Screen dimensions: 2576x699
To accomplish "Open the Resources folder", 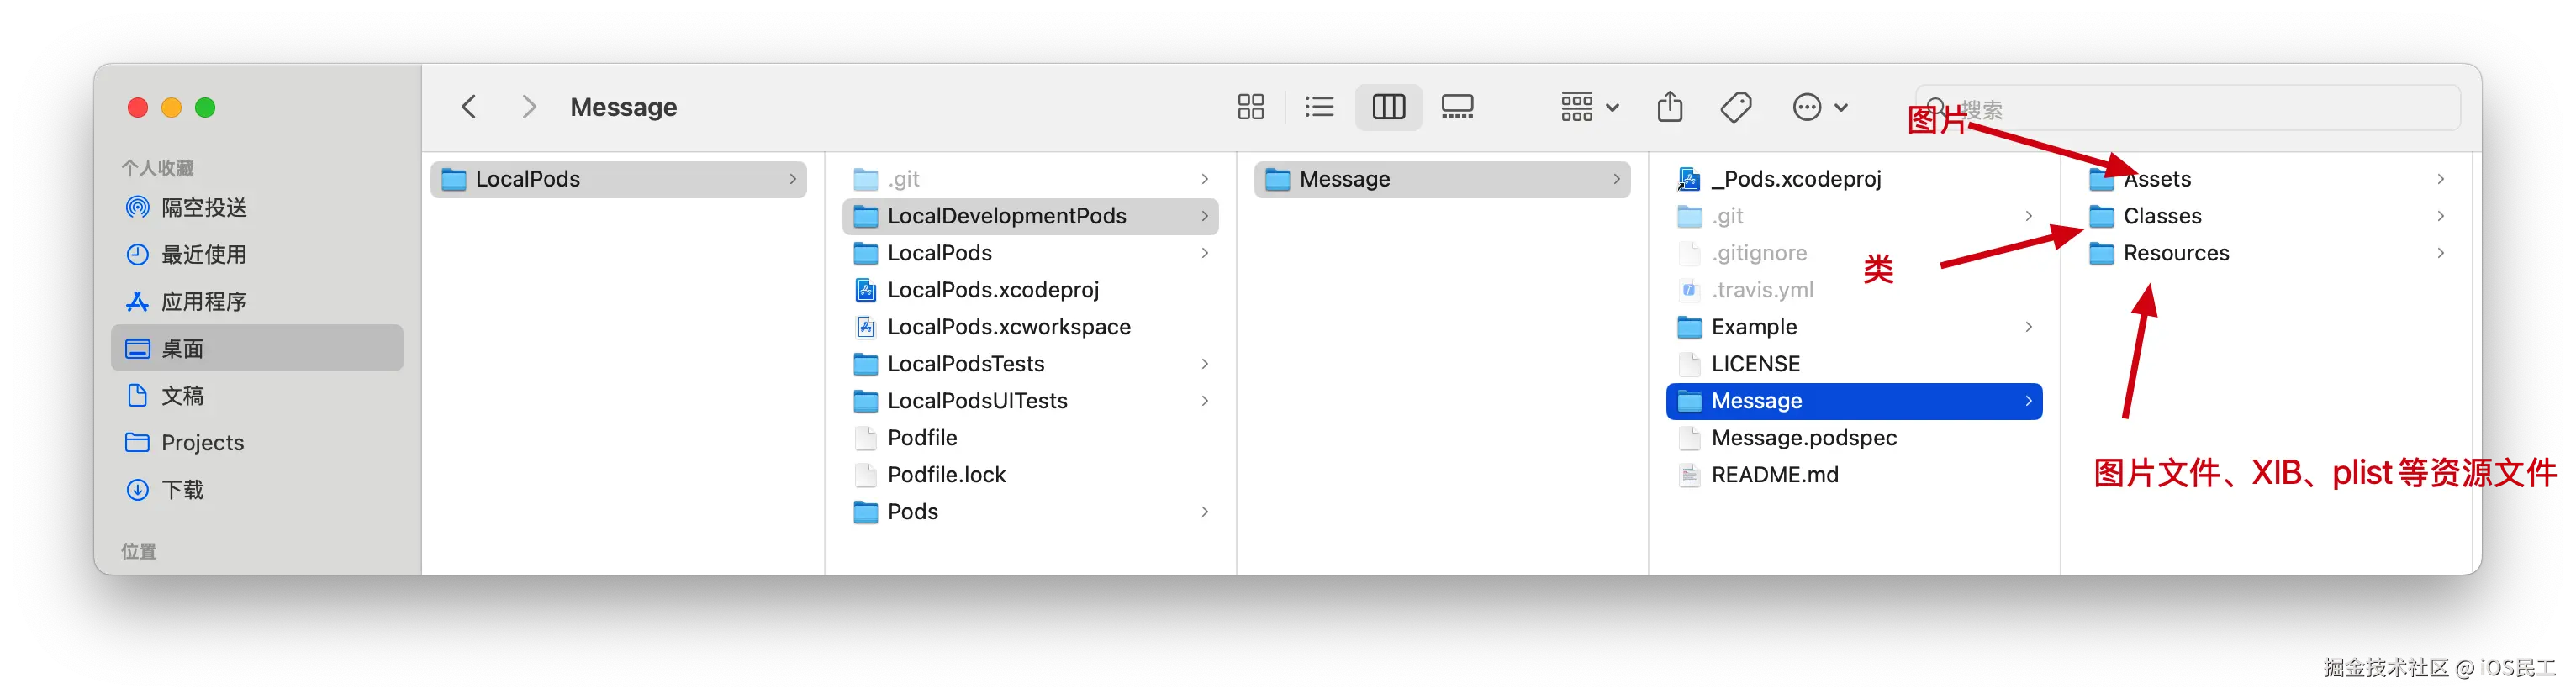I will (x=2175, y=253).
